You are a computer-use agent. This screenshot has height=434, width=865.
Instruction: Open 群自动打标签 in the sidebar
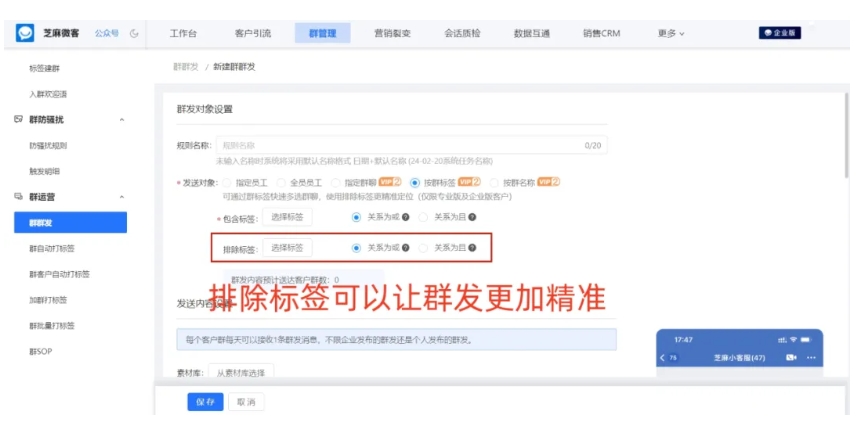point(52,249)
